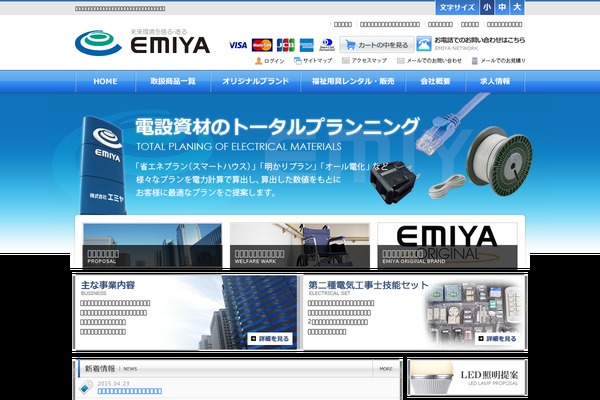600x400 pixels.
Task: Click the MasterCard icon
Action: [262, 45]
